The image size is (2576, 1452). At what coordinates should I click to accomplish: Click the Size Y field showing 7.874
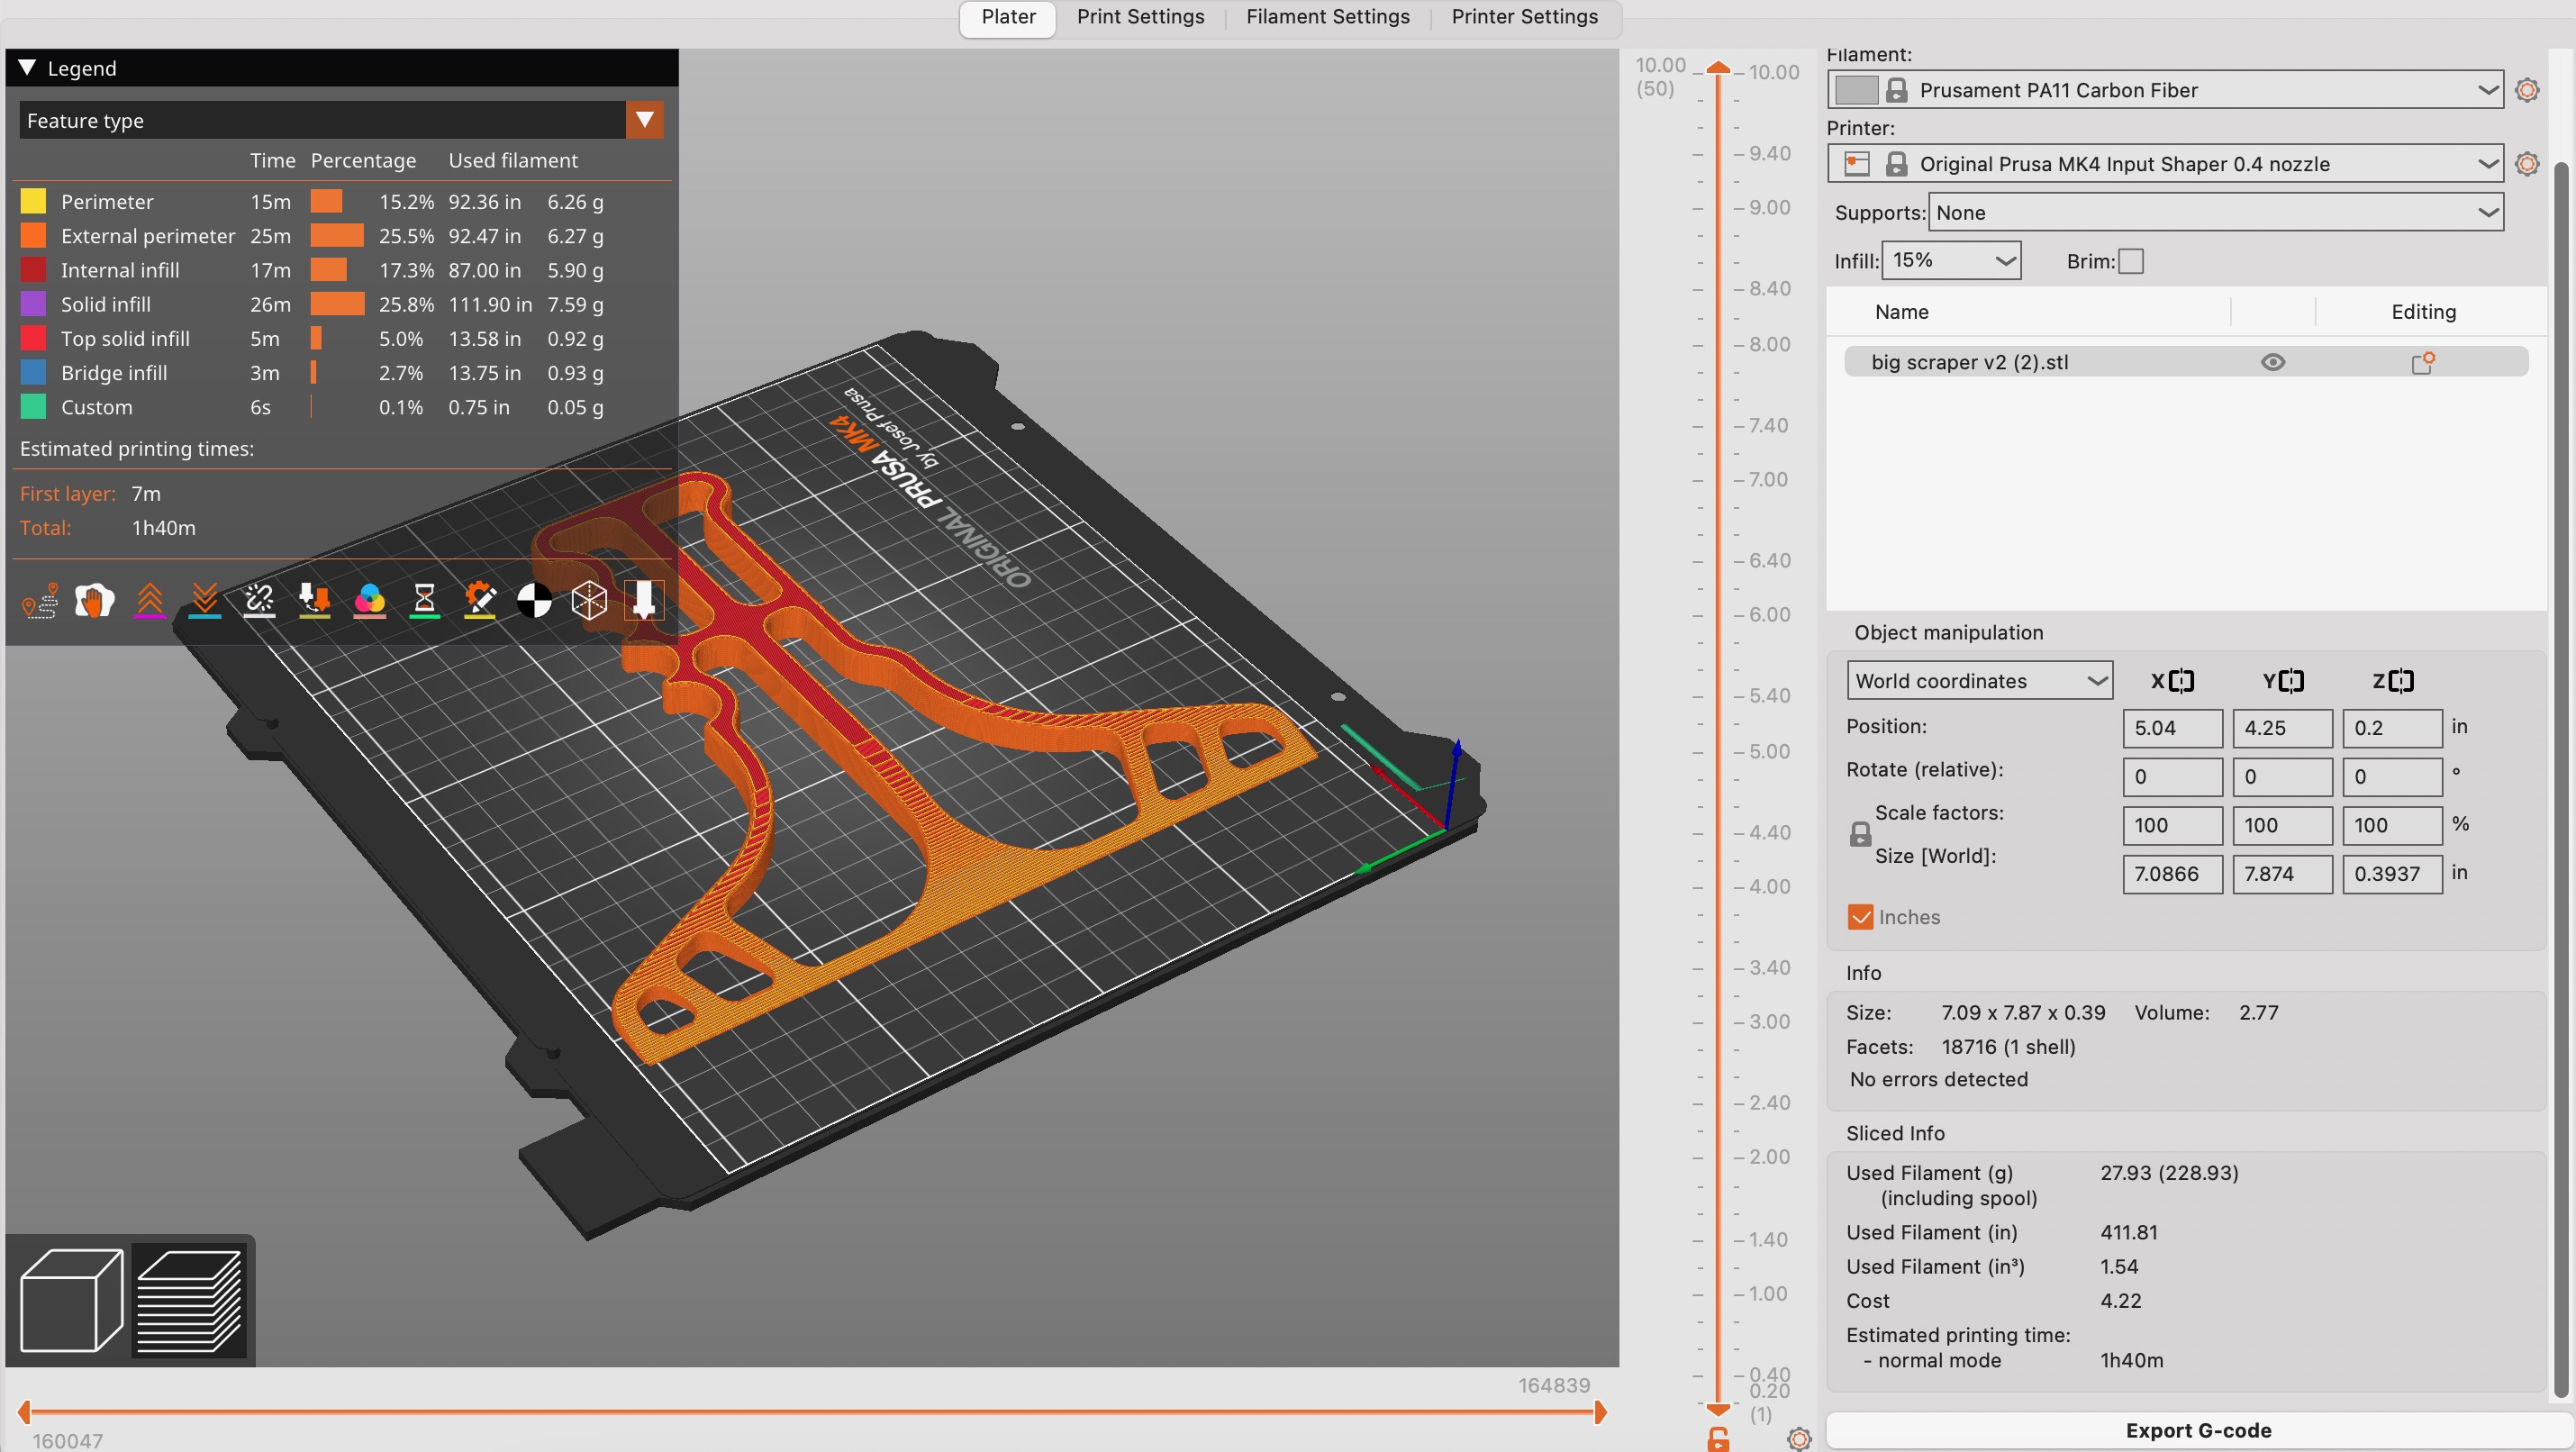tap(2282, 874)
